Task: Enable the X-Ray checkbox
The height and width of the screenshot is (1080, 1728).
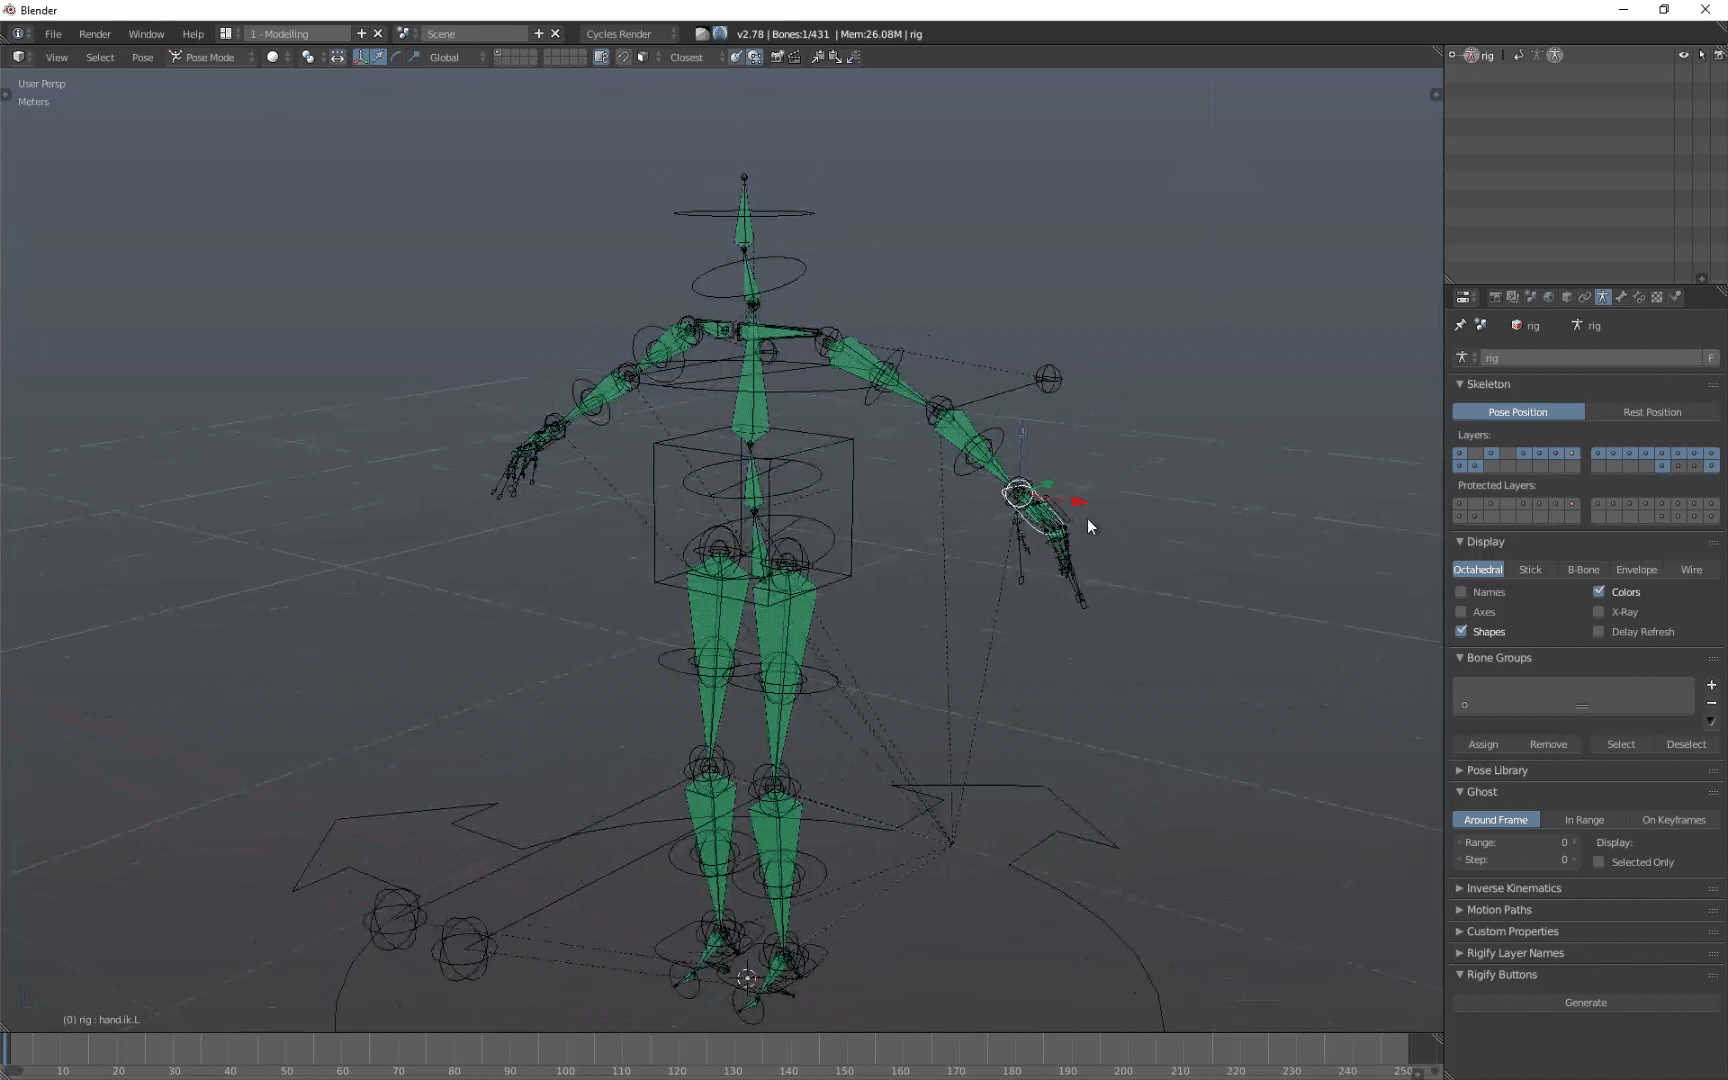Action: pyautogui.click(x=1599, y=612)
